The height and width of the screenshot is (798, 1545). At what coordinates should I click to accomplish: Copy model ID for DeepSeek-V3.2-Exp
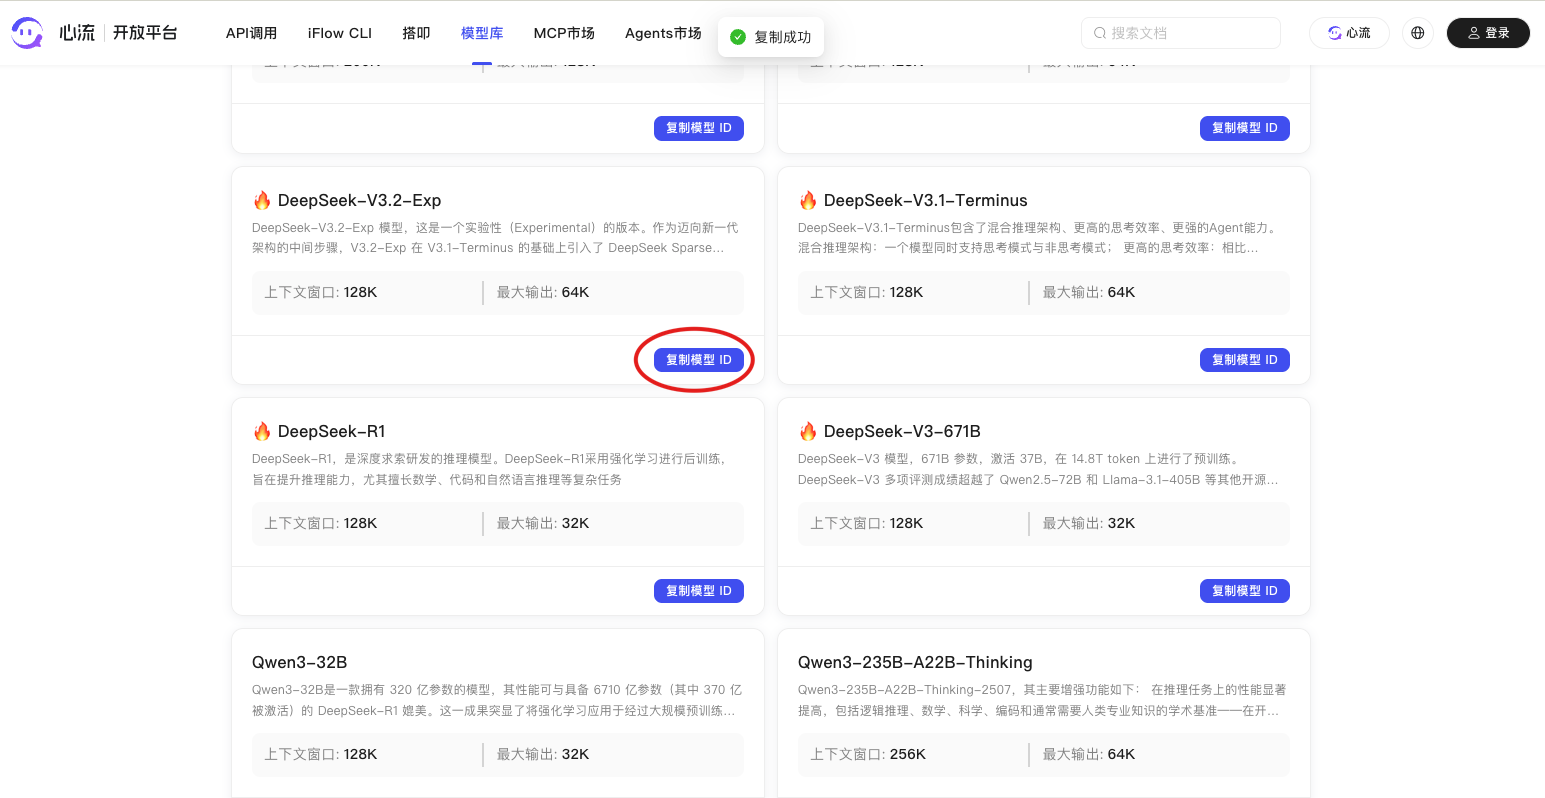(699, 360)
